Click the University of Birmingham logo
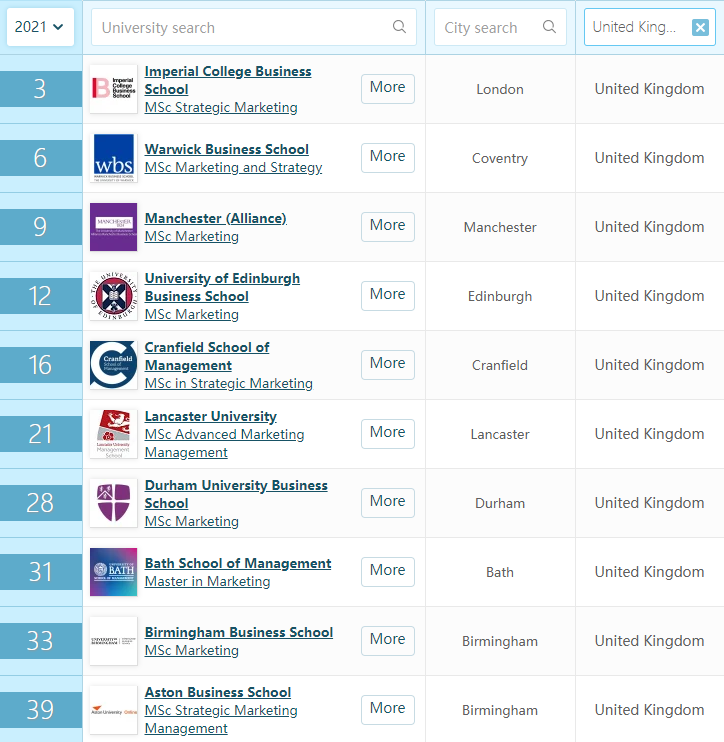 pos(114,641)
